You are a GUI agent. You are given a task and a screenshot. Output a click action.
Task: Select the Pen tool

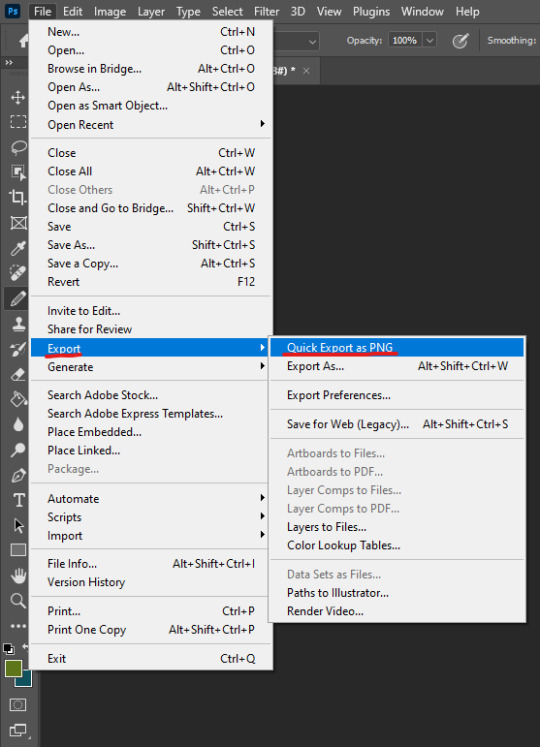(x=18, y=475)
